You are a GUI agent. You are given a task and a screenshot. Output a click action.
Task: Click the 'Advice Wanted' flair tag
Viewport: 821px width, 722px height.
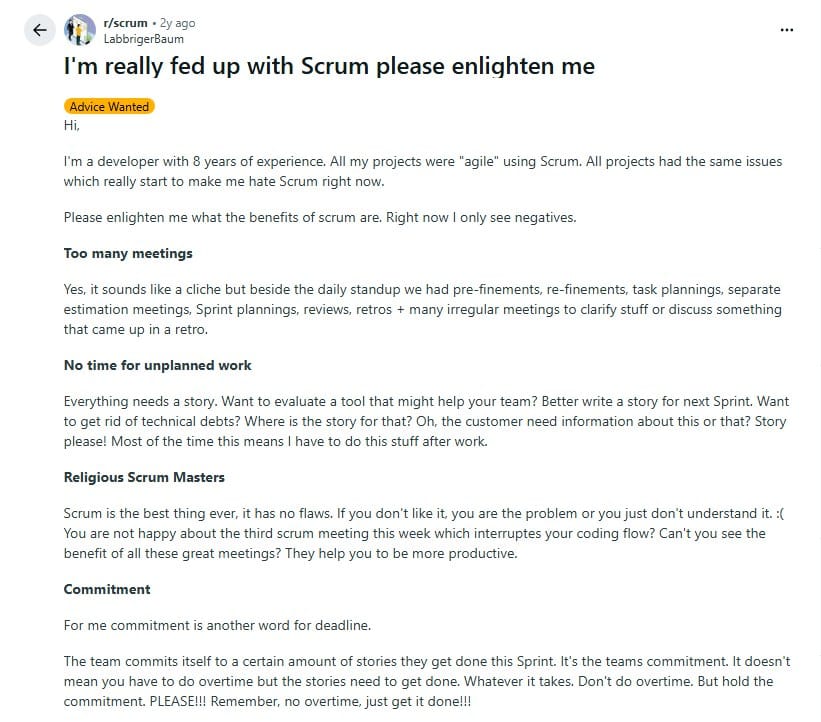(x=109, y=106)
